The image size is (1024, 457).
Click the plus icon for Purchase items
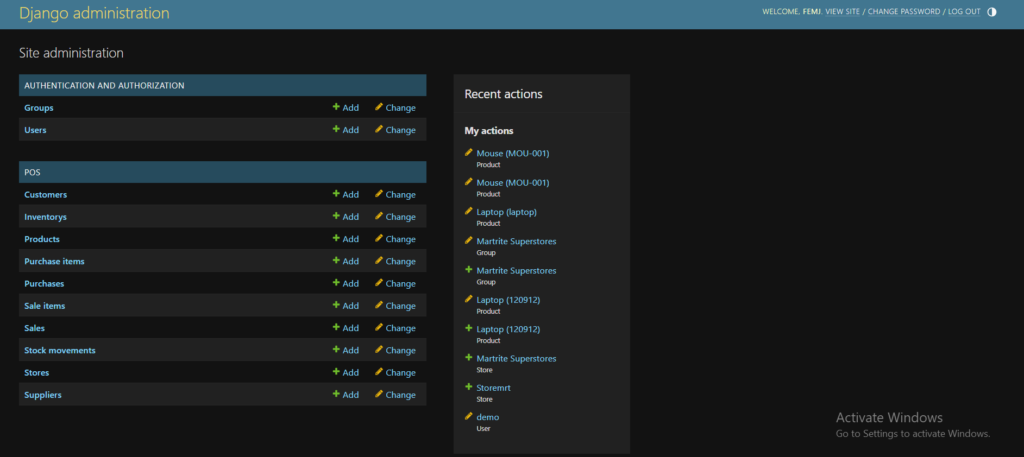[337, 261]
